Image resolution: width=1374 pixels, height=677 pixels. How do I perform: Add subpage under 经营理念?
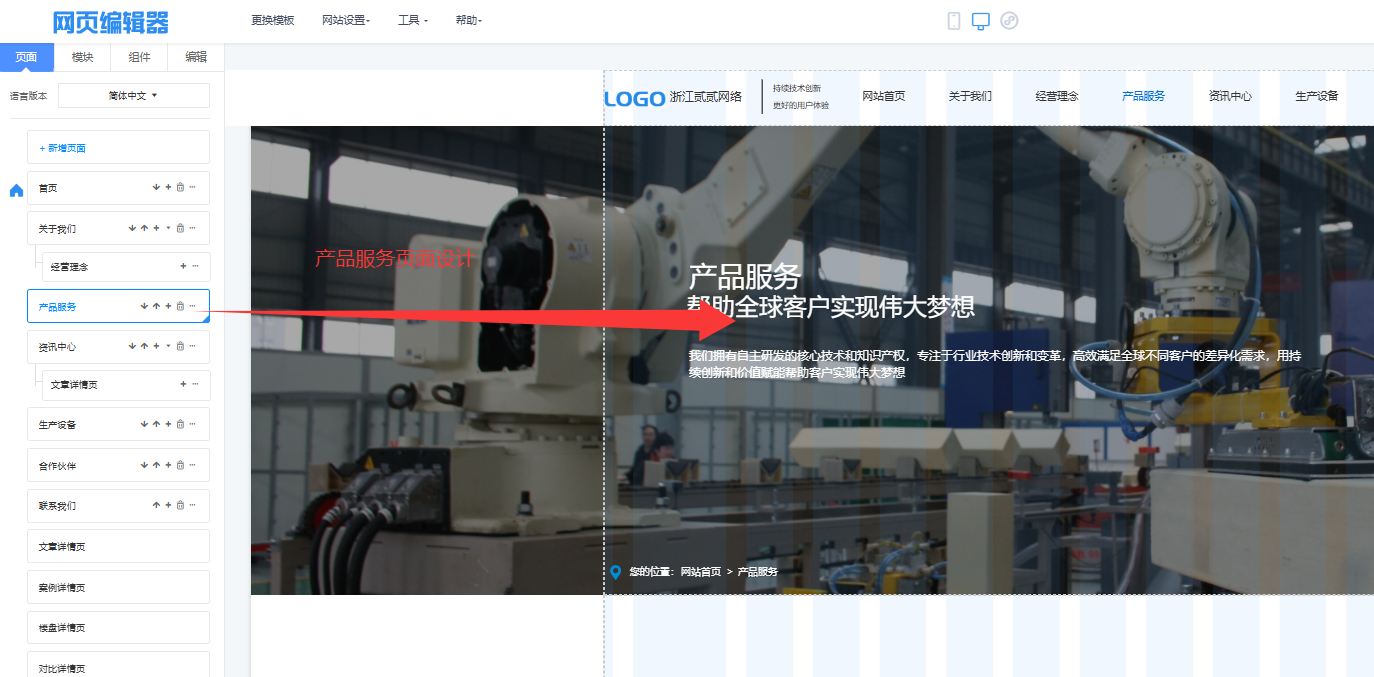pyautogui.click(x=183, y=266)
